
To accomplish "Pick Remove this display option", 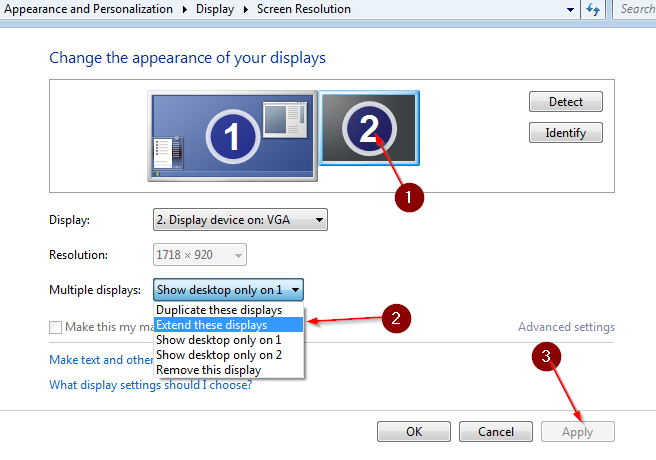I will pos(208,370).
